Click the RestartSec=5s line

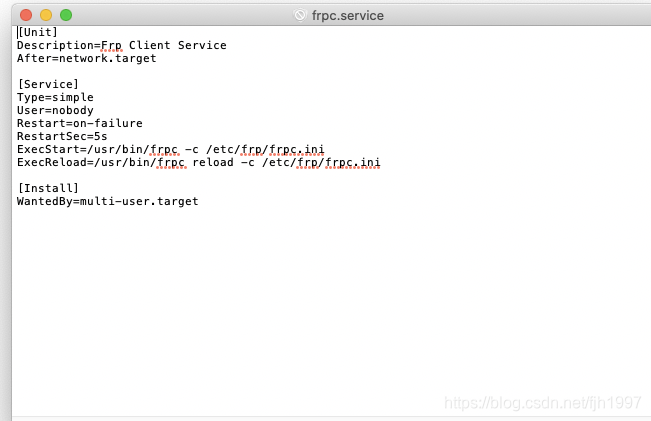[61, 136]
